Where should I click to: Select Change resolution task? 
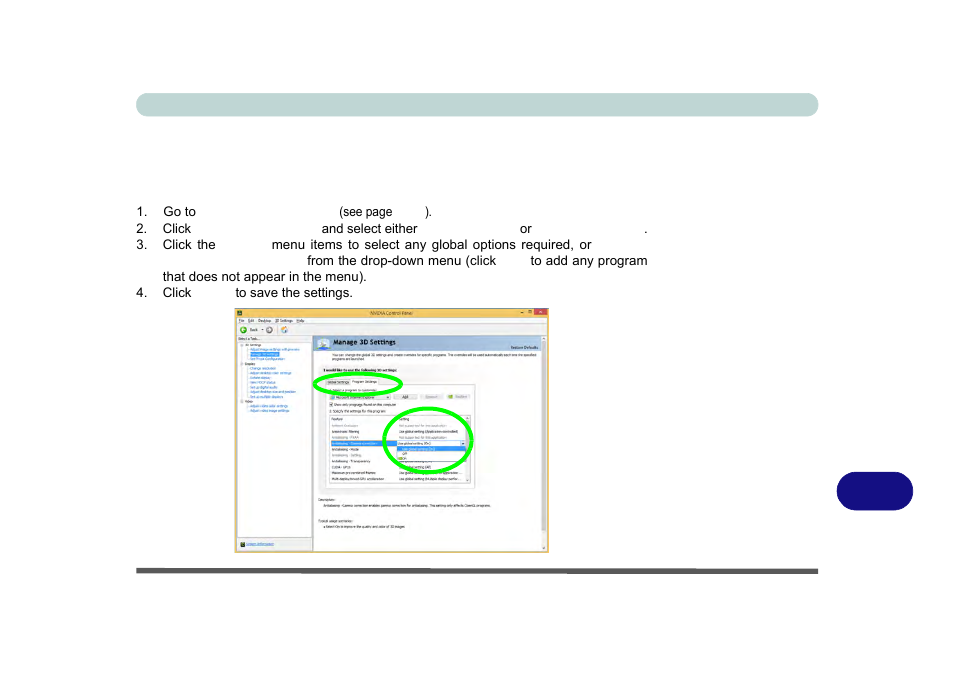(x=263, y=369)
